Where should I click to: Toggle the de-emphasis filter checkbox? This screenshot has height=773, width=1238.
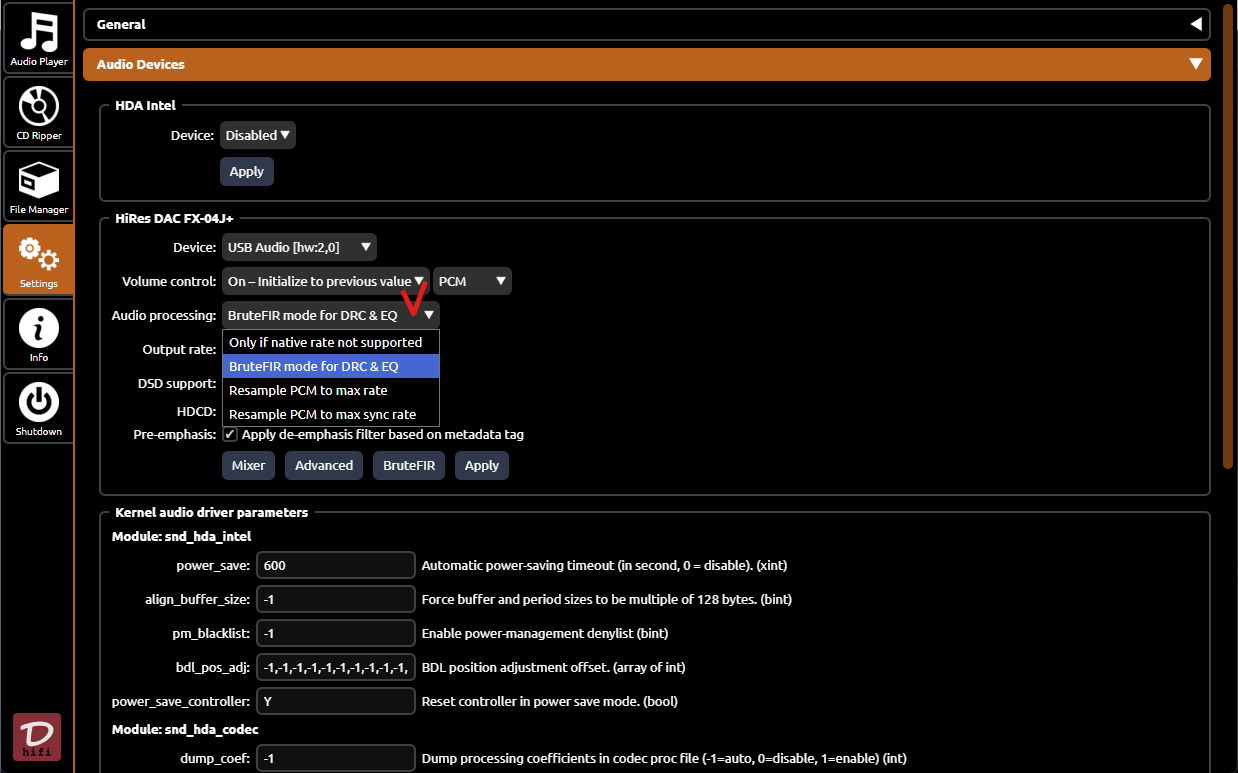pyautogui.click(x=230, y=435)
